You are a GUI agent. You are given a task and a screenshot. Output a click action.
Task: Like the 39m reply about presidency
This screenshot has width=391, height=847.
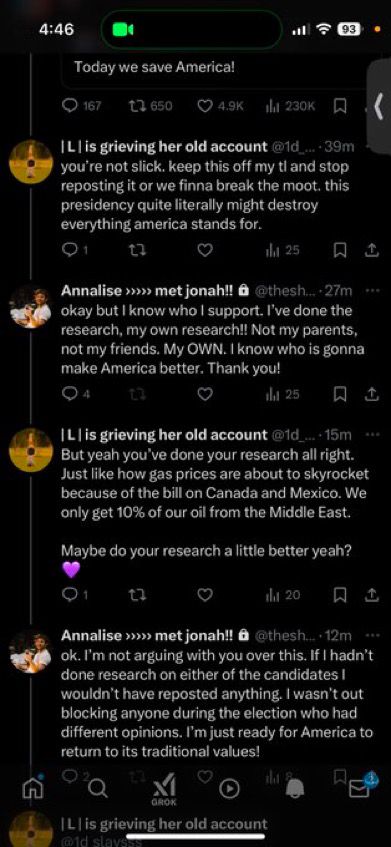(x=205, y=250)
